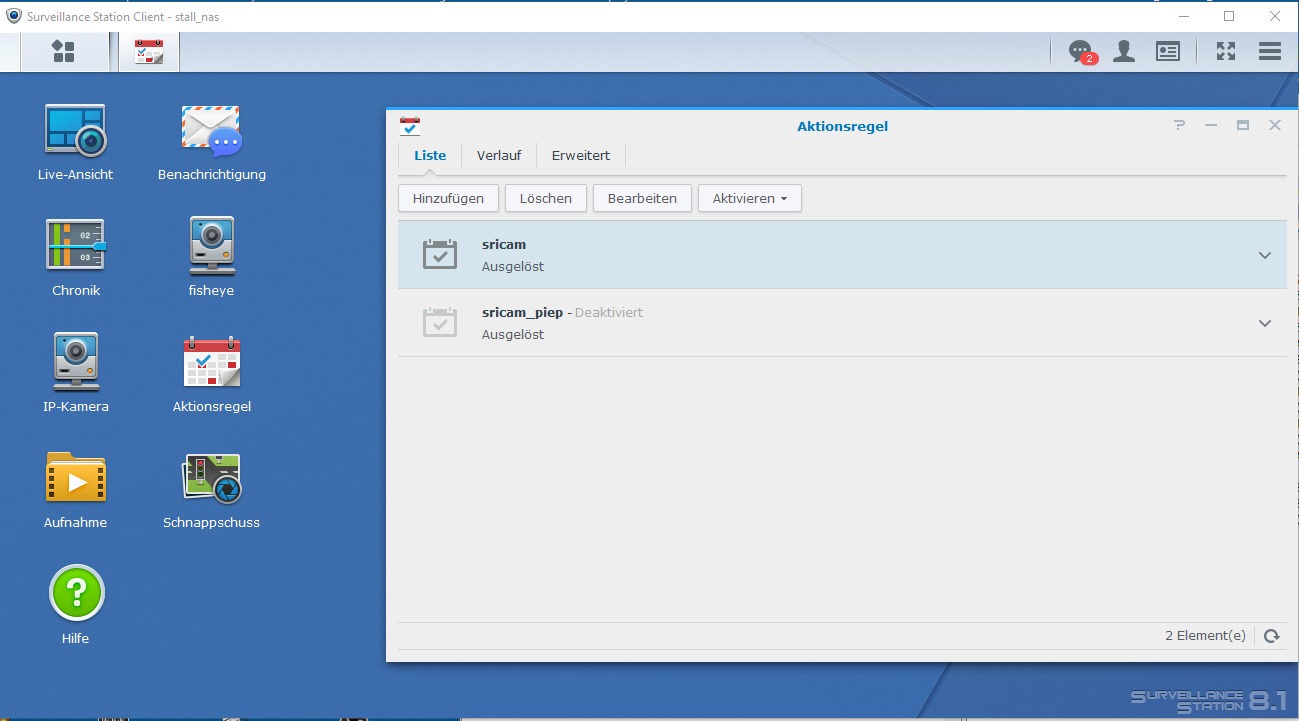The image size is (1299, 721).
Task: Switch to the Verlauf tab
Action: point(499,155)
